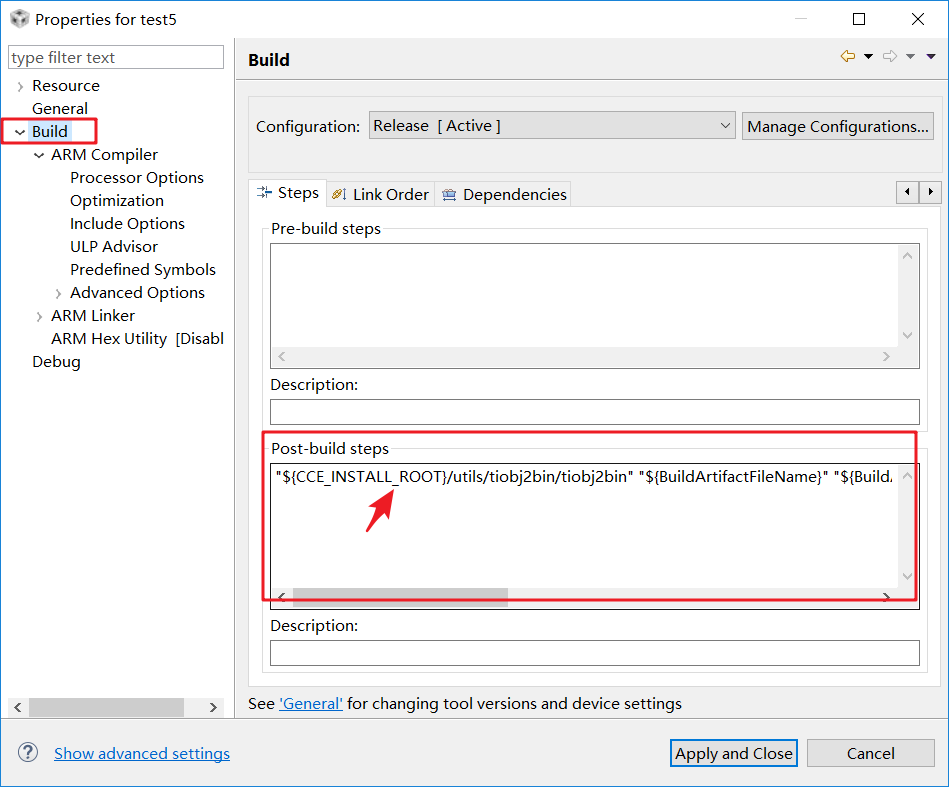Open the back history dropdown arrow

click(868, 57)
